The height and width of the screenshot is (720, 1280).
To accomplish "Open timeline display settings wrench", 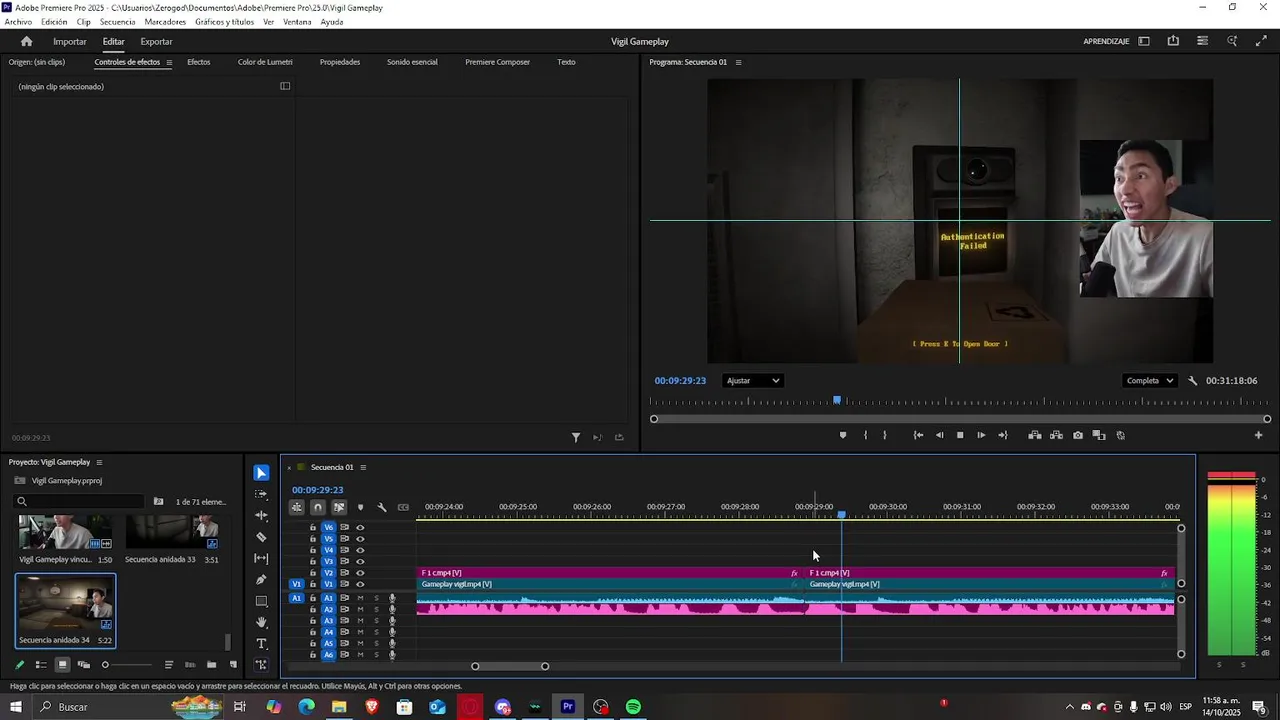I will [x=381, y=507].
